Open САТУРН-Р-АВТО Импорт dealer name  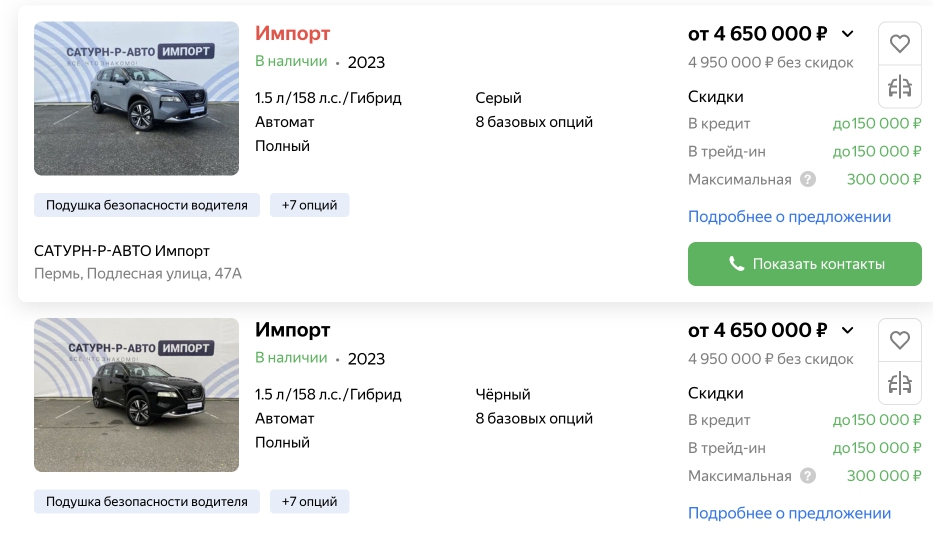click(x=122, y=251)
